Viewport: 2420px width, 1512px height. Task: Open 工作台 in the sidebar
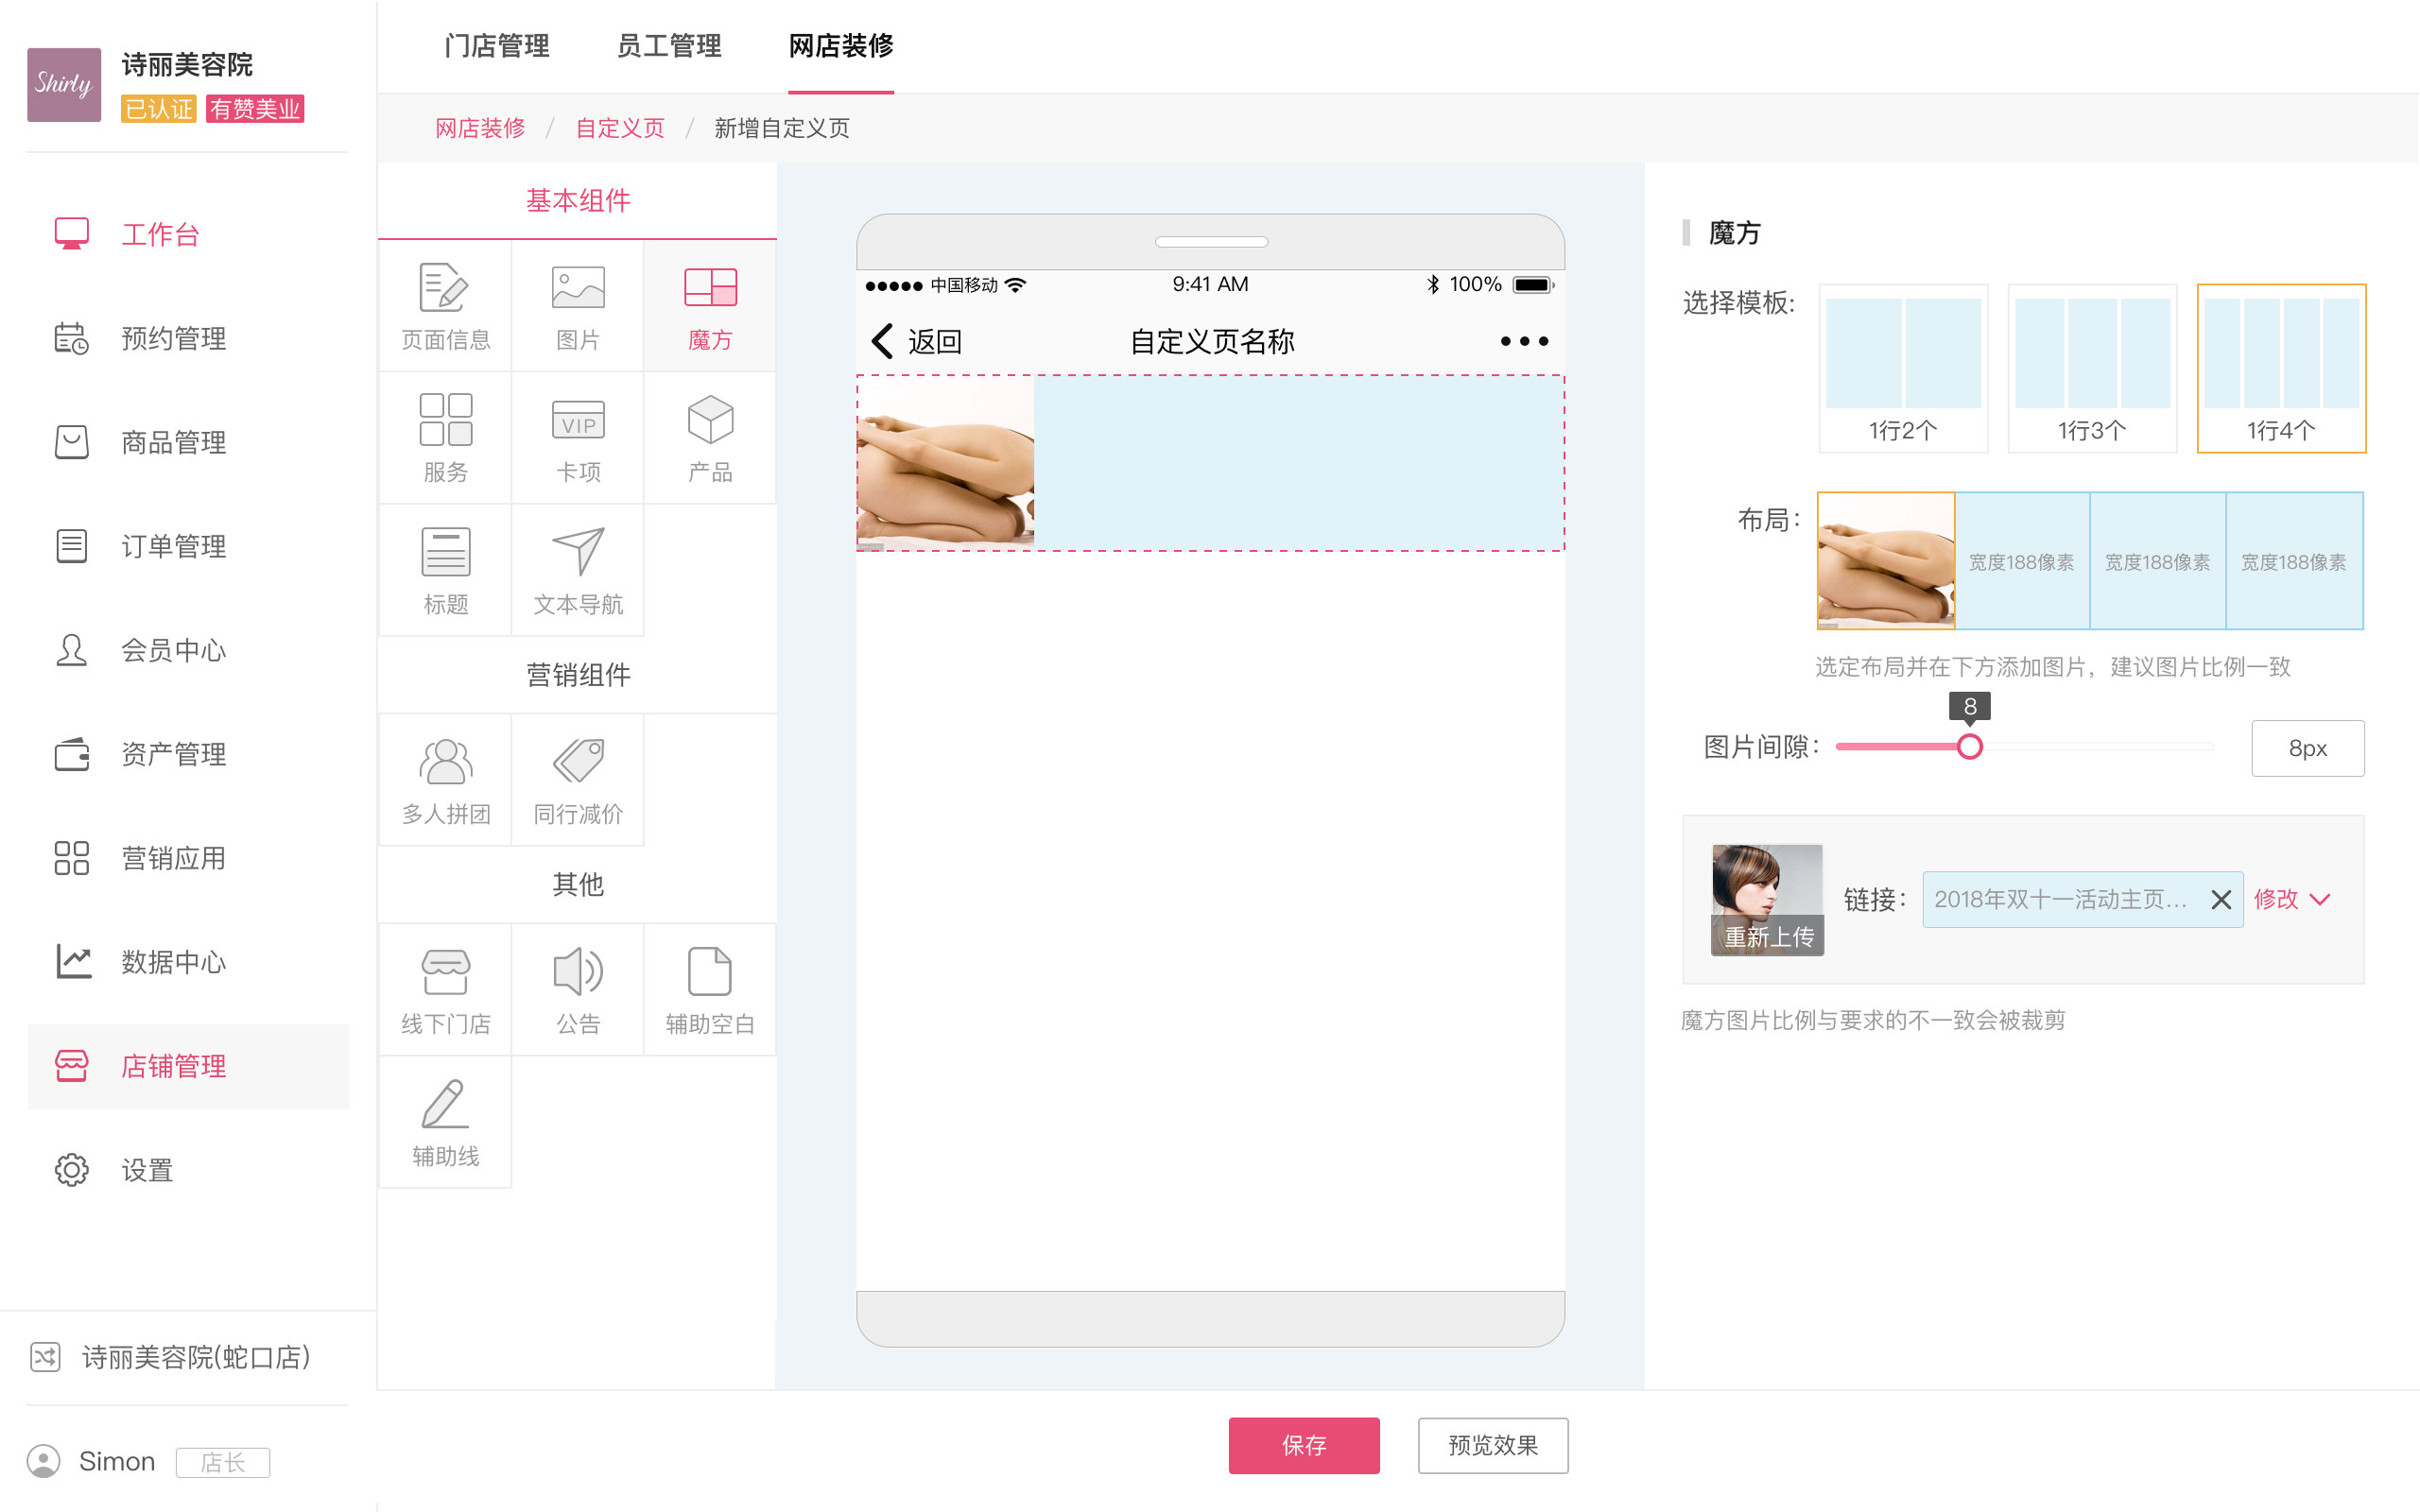[188, 234]
